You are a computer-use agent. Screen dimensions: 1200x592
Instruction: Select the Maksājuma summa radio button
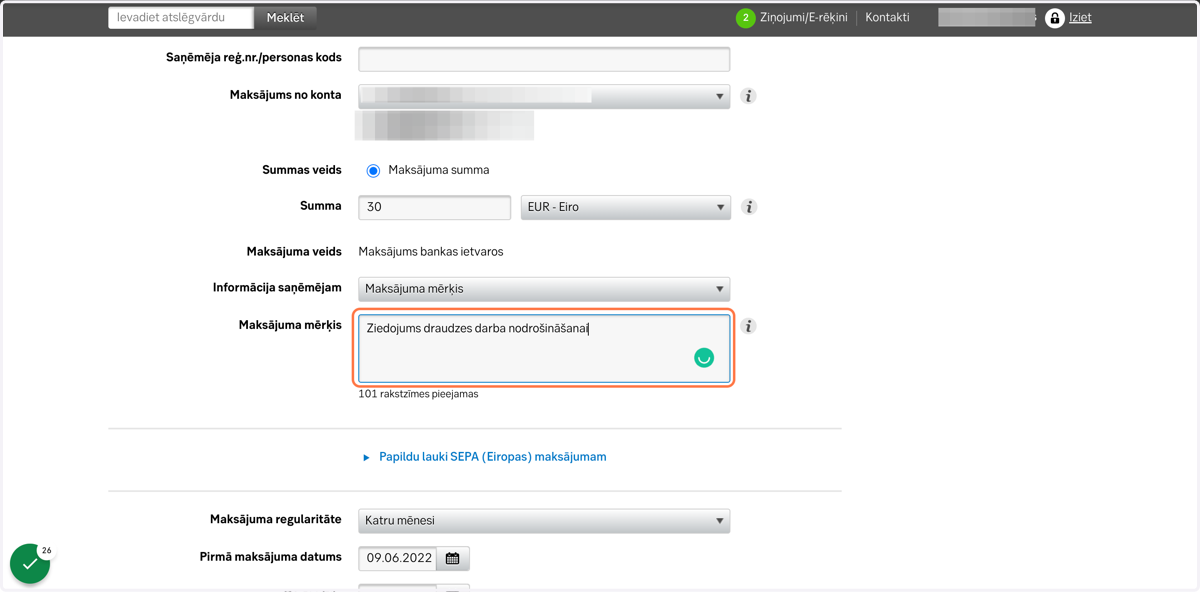pos(373,171)
